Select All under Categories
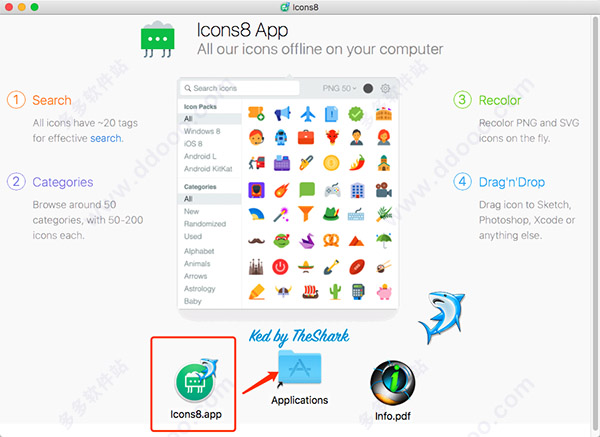 (210, 199)
